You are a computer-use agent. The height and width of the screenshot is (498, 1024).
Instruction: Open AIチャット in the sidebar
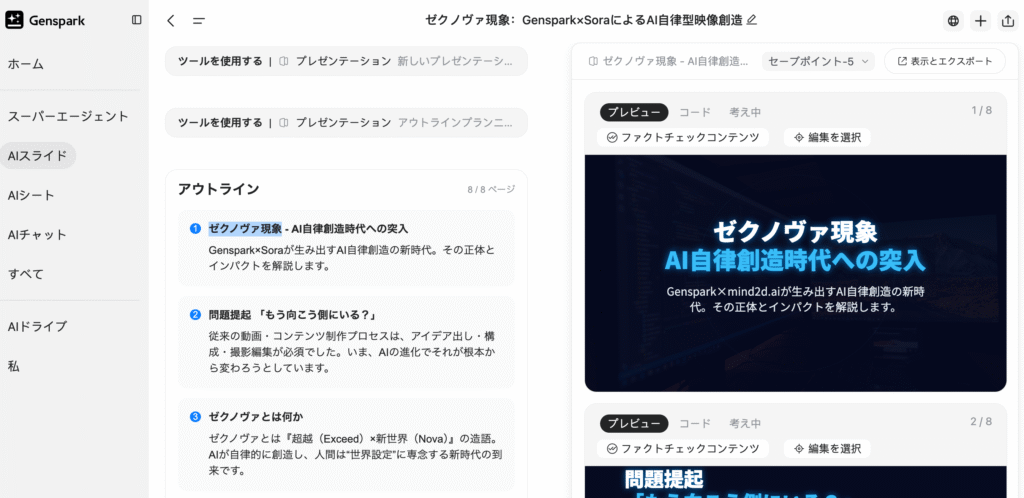(37, 234)
